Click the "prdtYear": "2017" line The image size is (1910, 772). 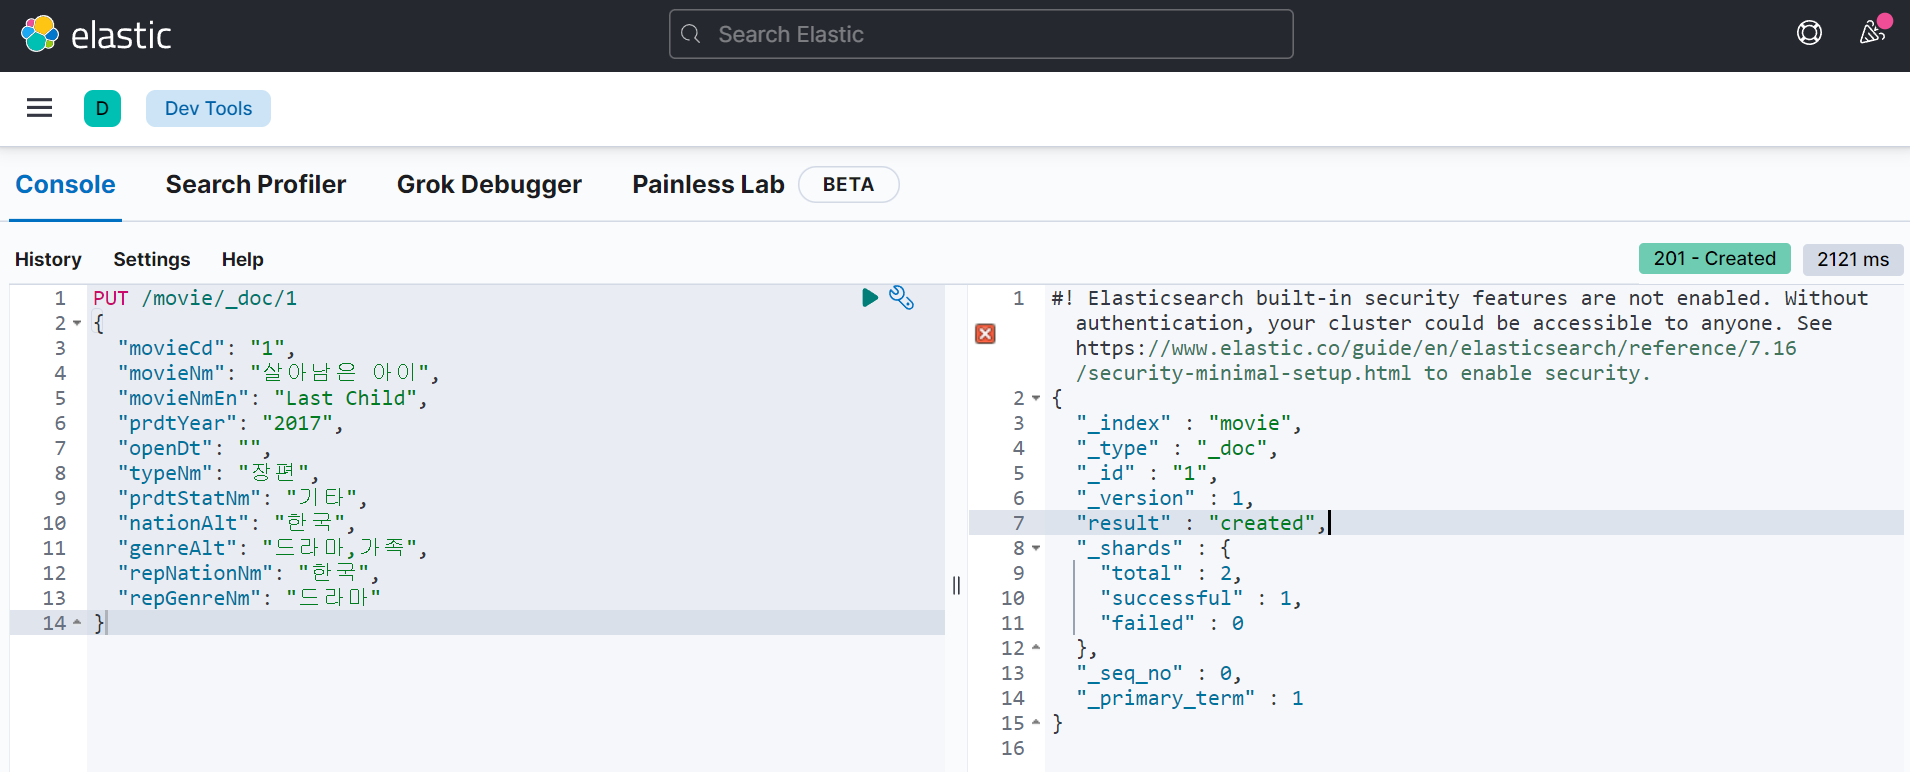tap(230, 423)
